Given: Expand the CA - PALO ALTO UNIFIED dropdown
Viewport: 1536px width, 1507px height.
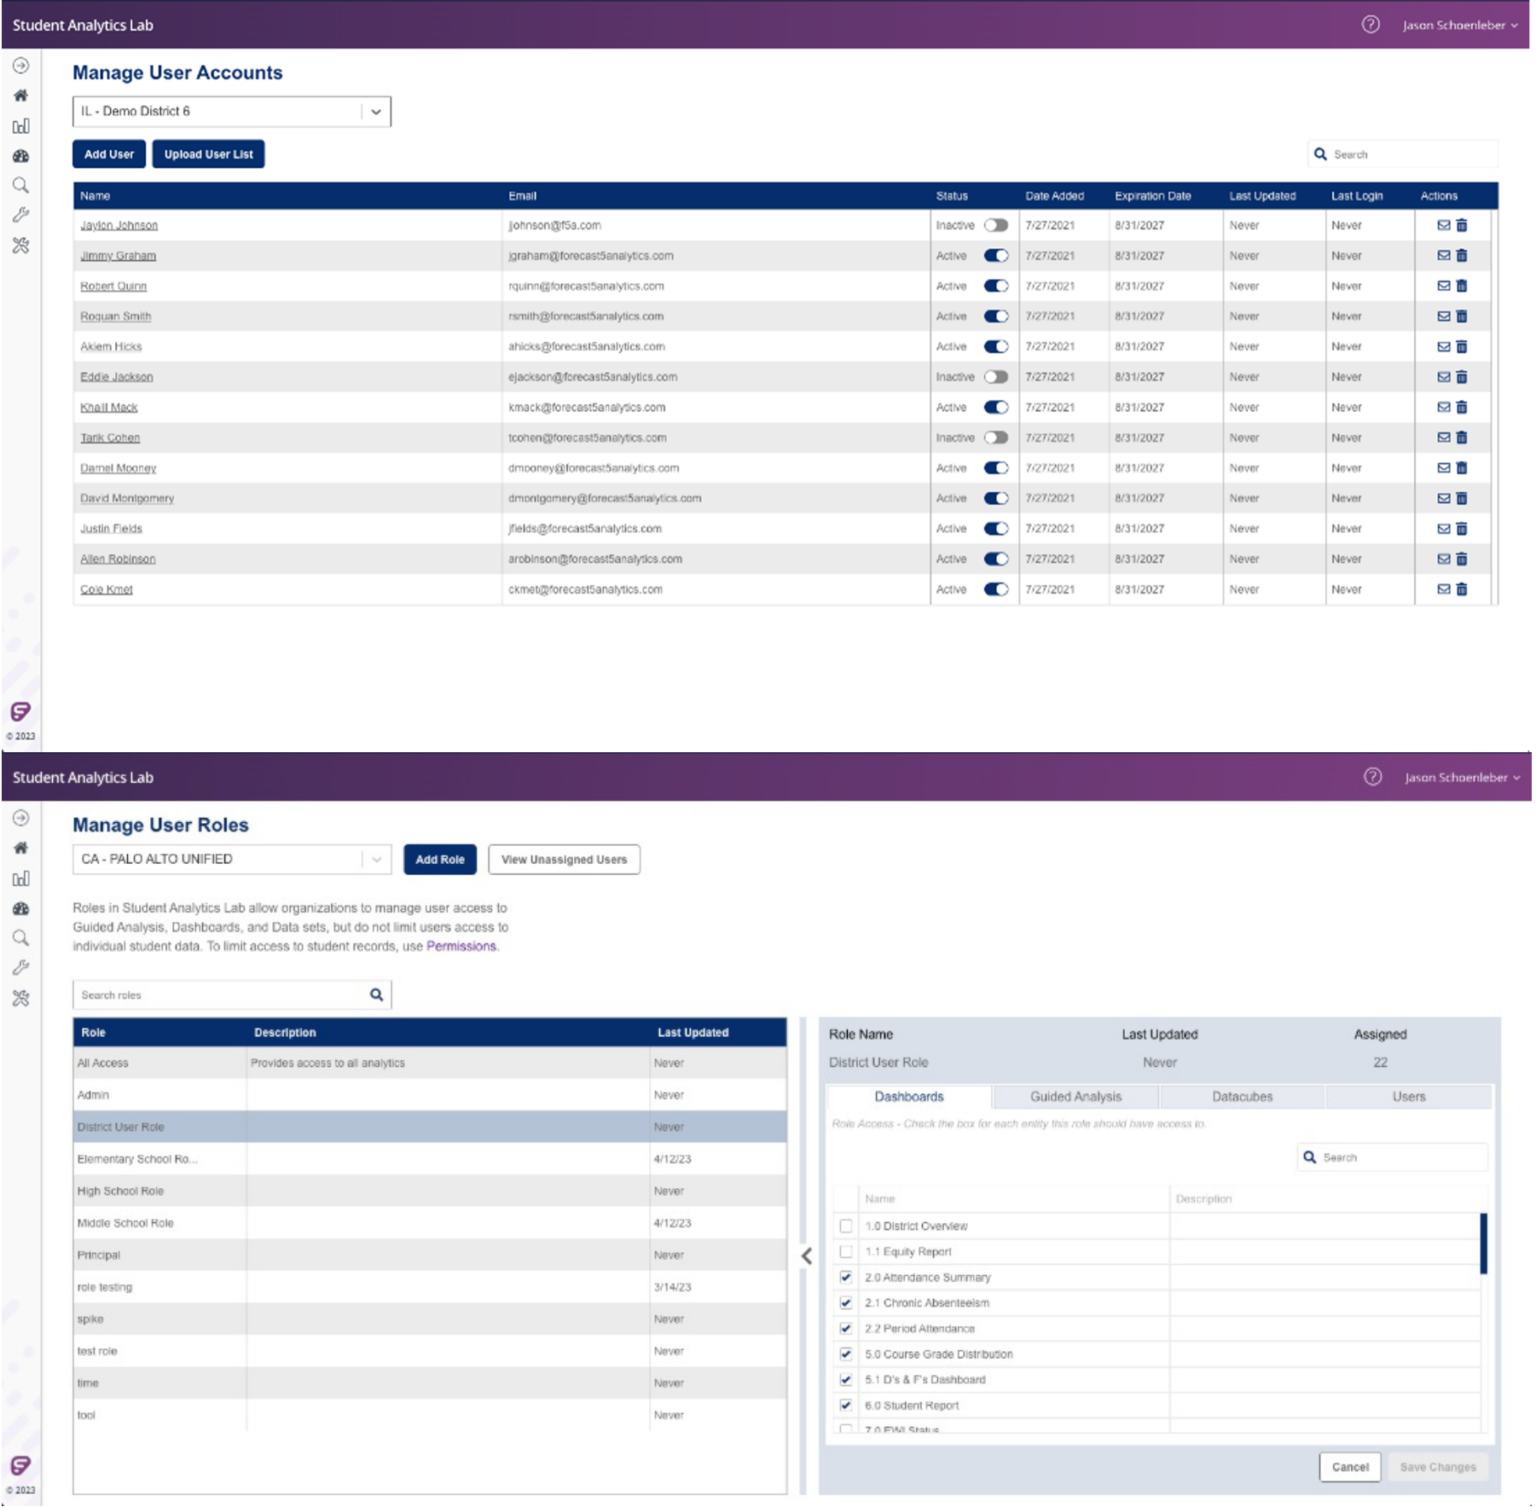Looking at the screenshot, I should click(376, 859).
